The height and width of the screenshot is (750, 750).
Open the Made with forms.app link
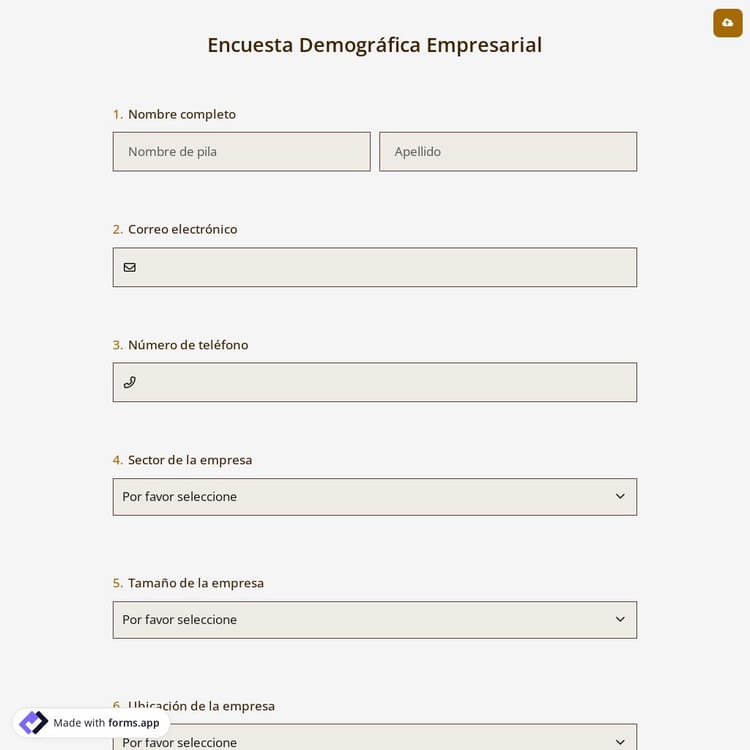pos(106,723)
